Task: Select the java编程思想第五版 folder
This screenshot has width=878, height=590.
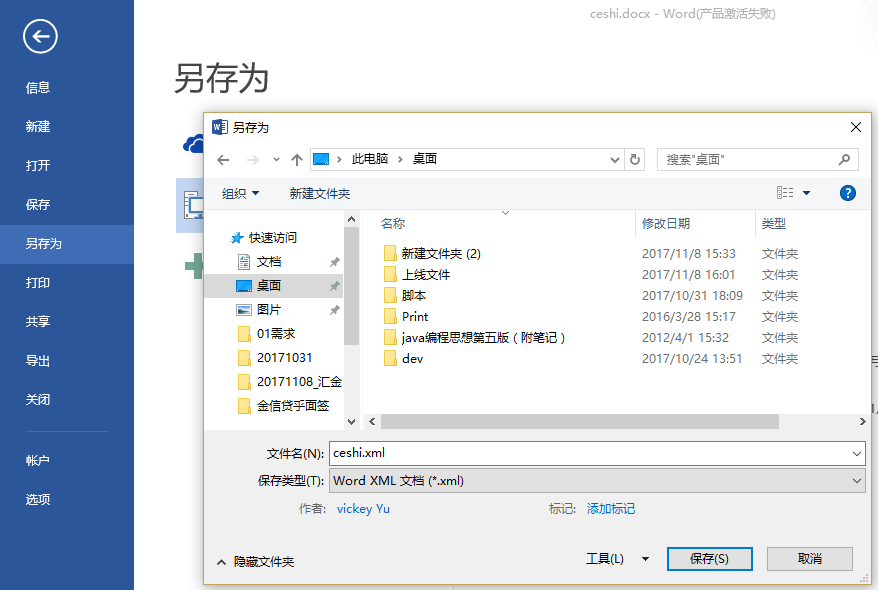Action: [475, 338]
